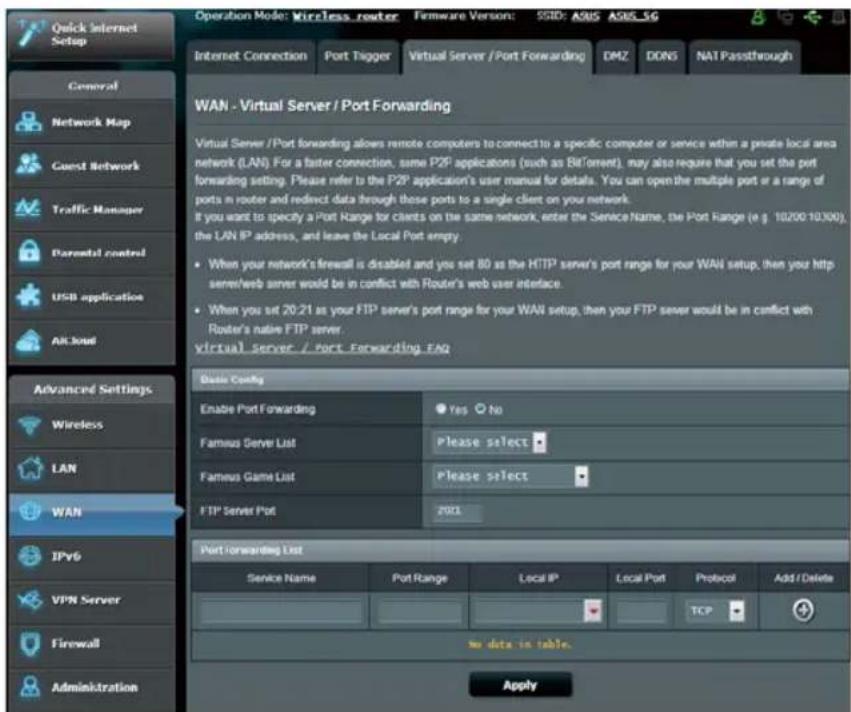This screenshot has height=712, width=851.
Task: Open the NAT Passthrough tab
Action: click(x=744, y=56)
